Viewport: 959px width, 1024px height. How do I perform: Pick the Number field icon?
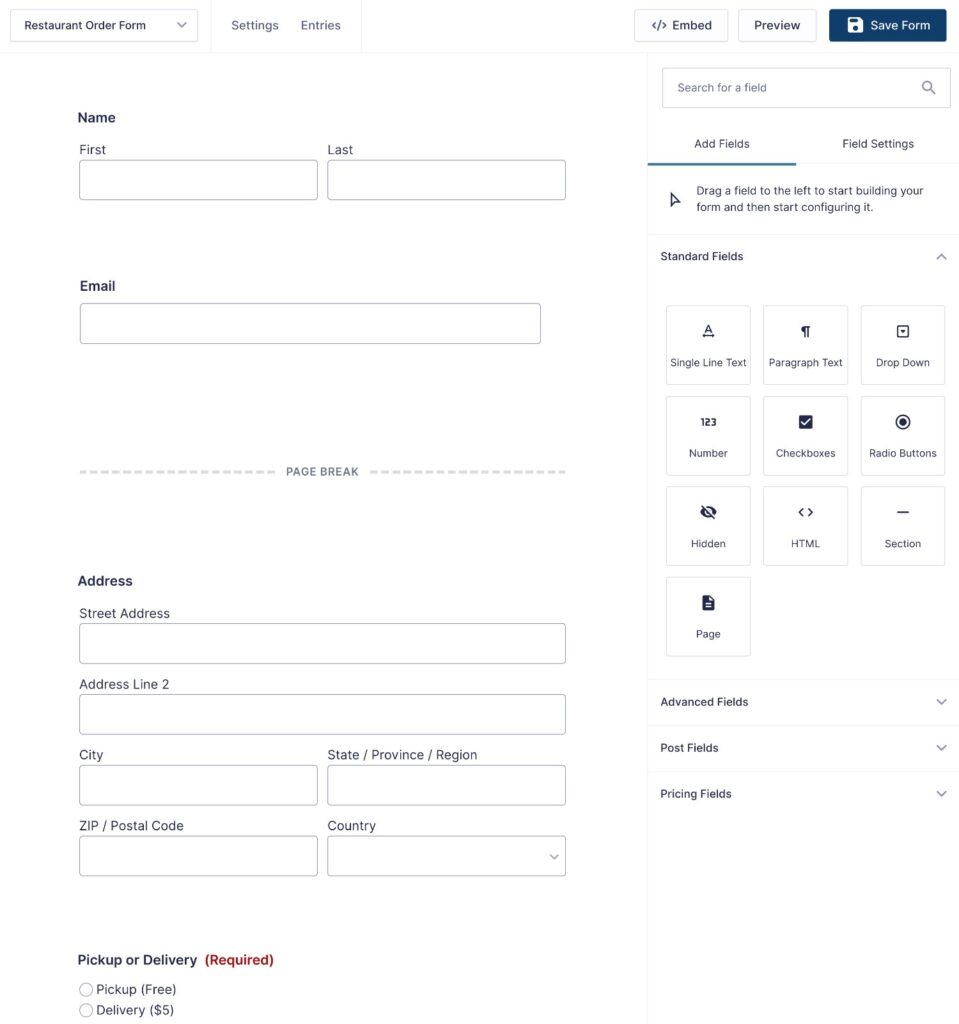tap(708, 435)
